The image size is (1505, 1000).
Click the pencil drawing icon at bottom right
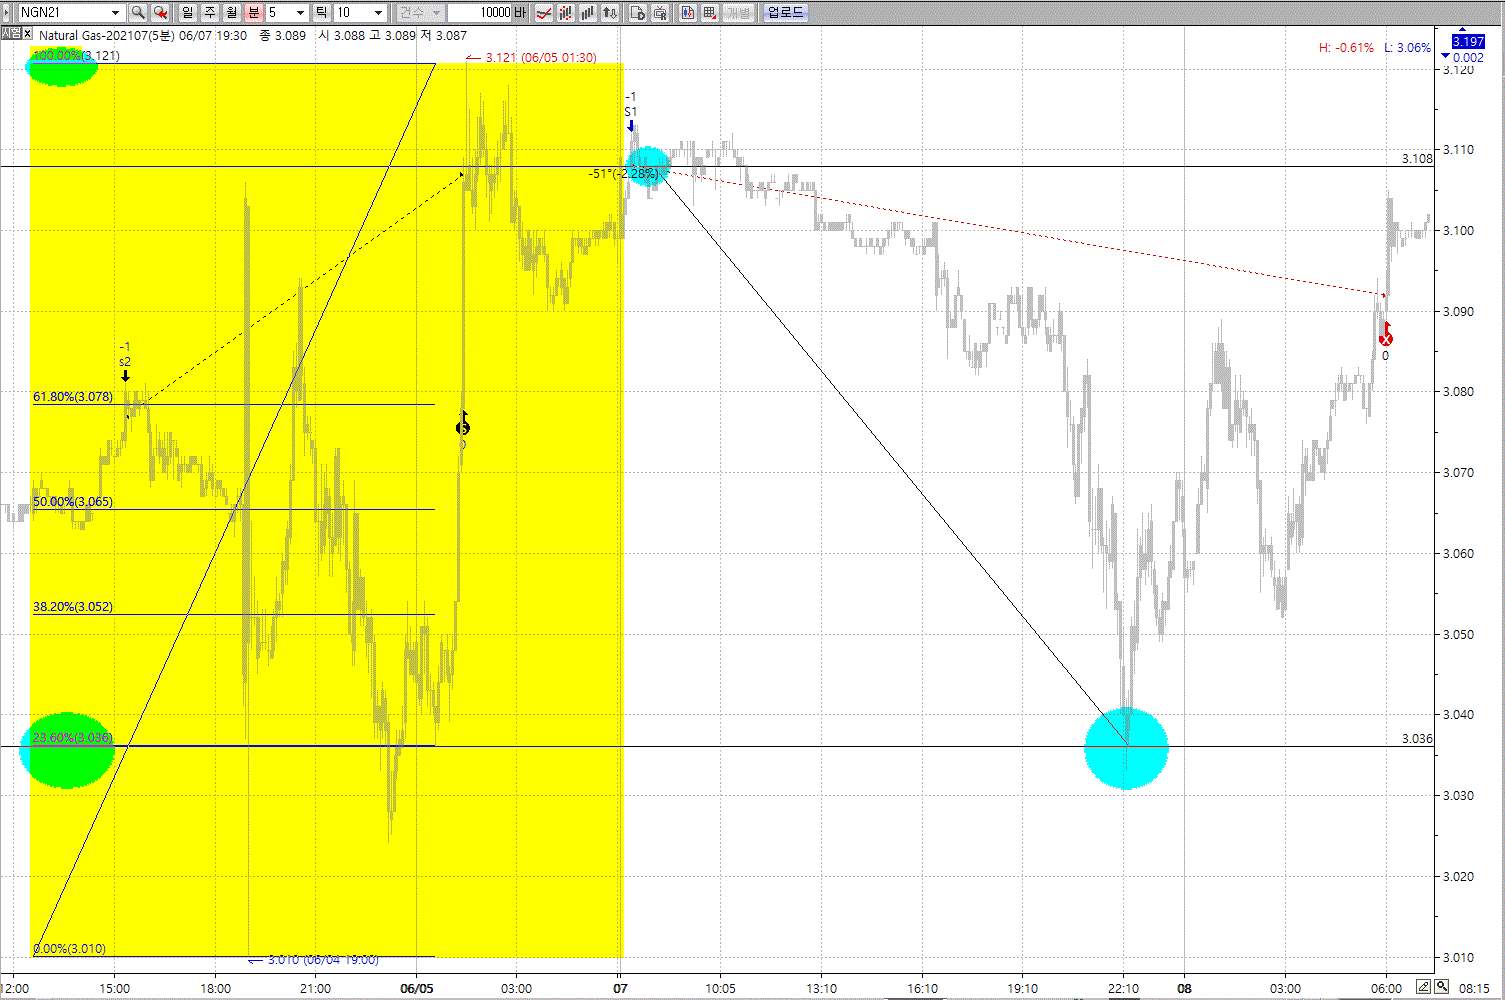coord(1423,988)
